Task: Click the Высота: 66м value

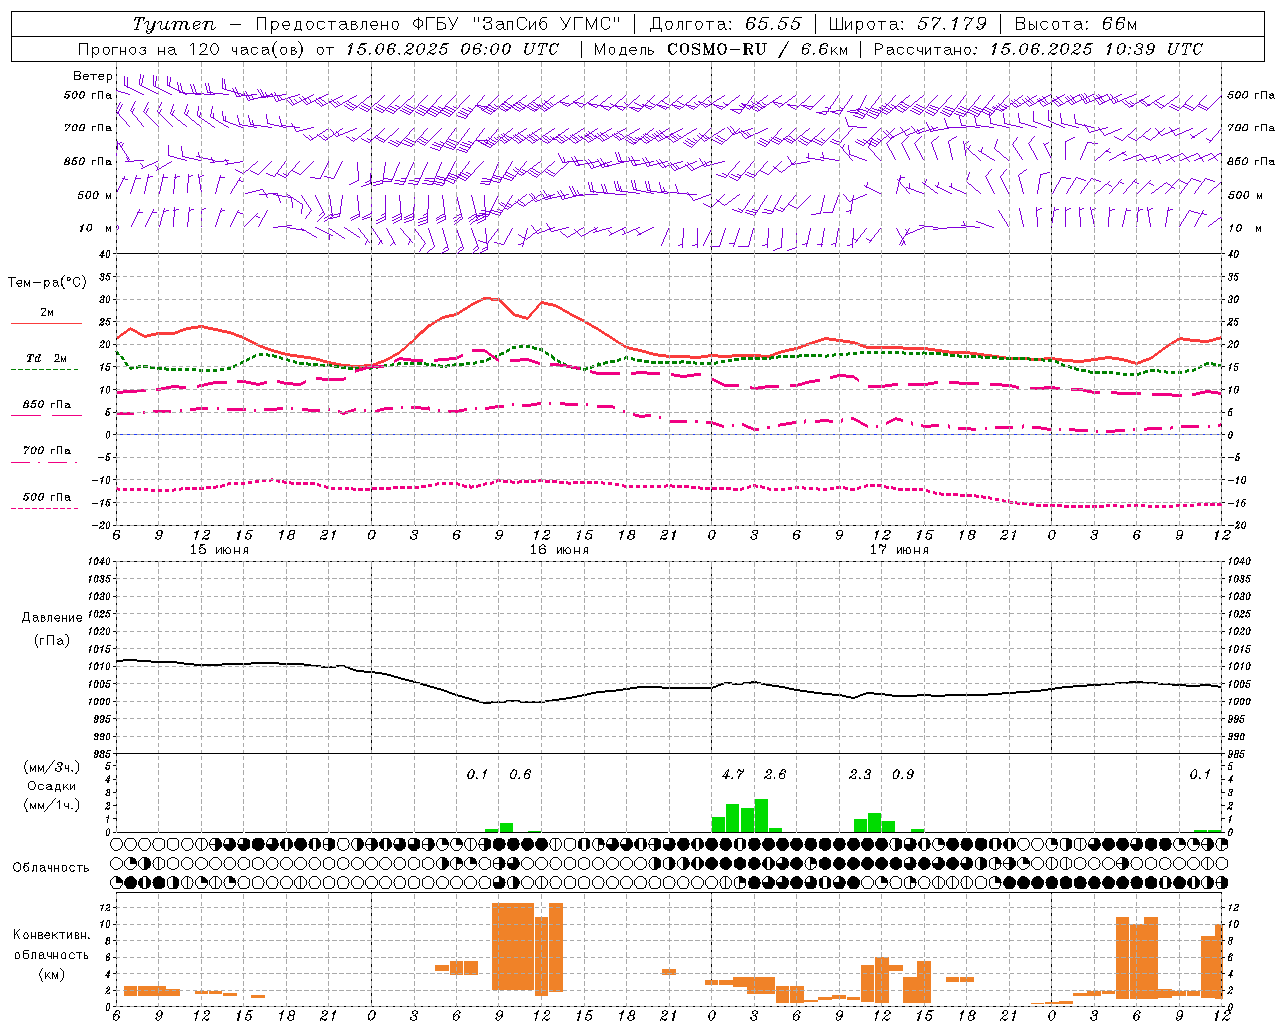Action: pos(1076,24)
